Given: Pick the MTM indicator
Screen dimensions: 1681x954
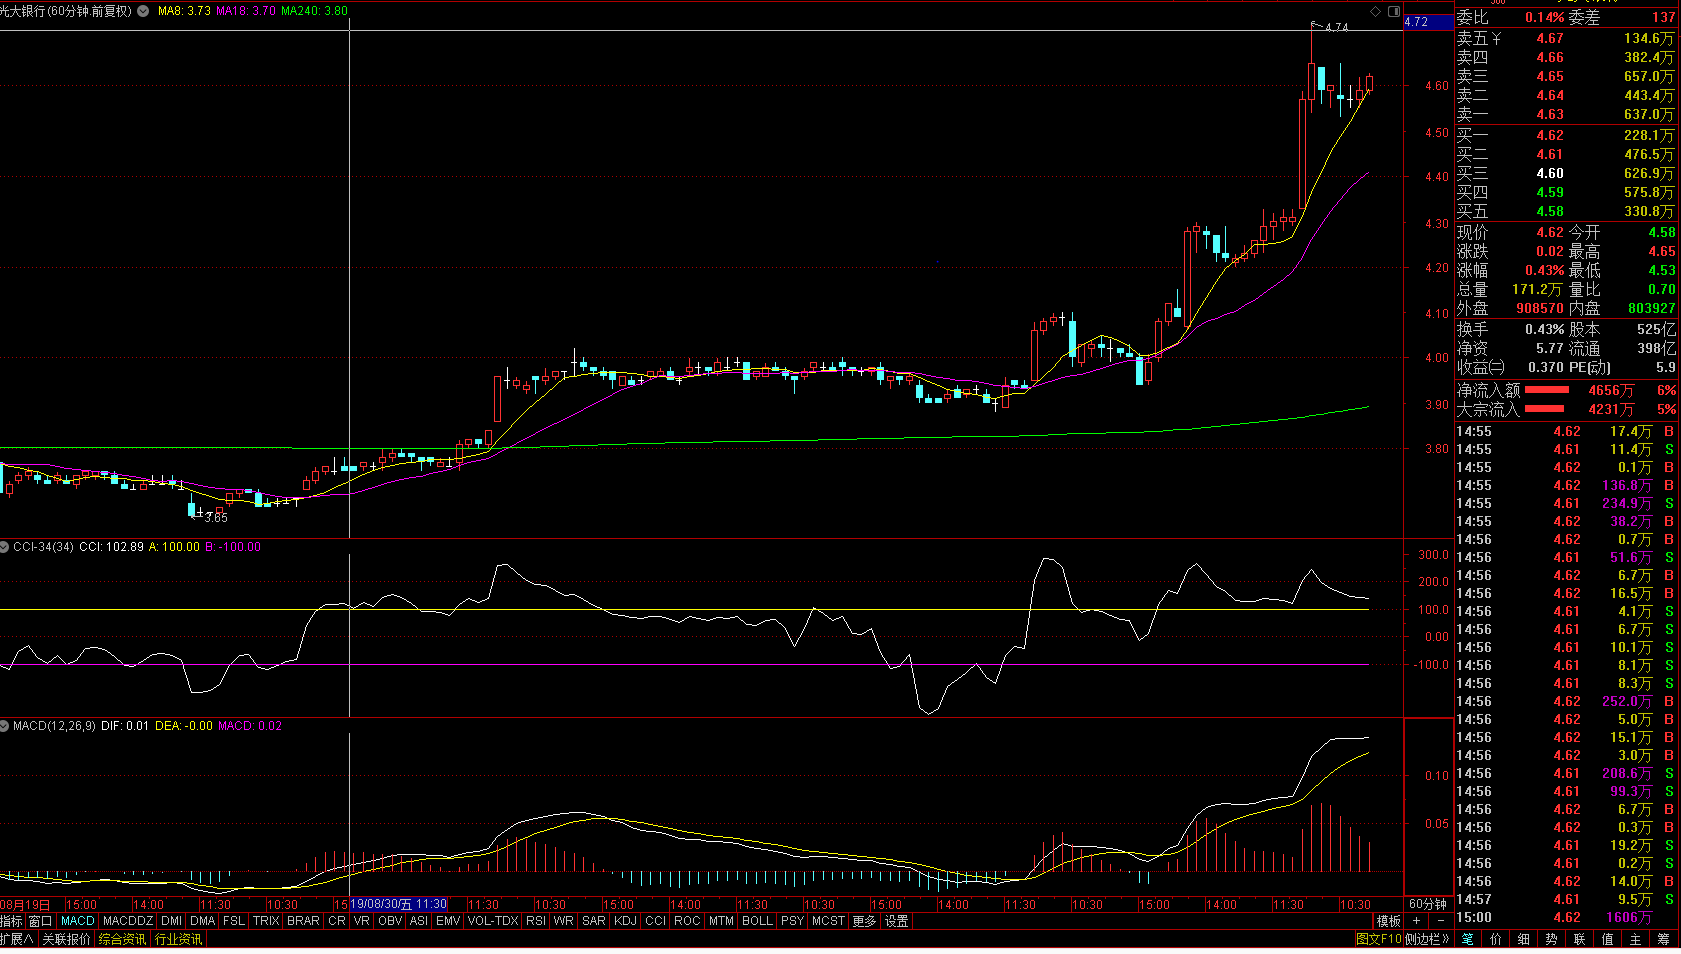Looking at the screenshot, I should tap(721, 921).
